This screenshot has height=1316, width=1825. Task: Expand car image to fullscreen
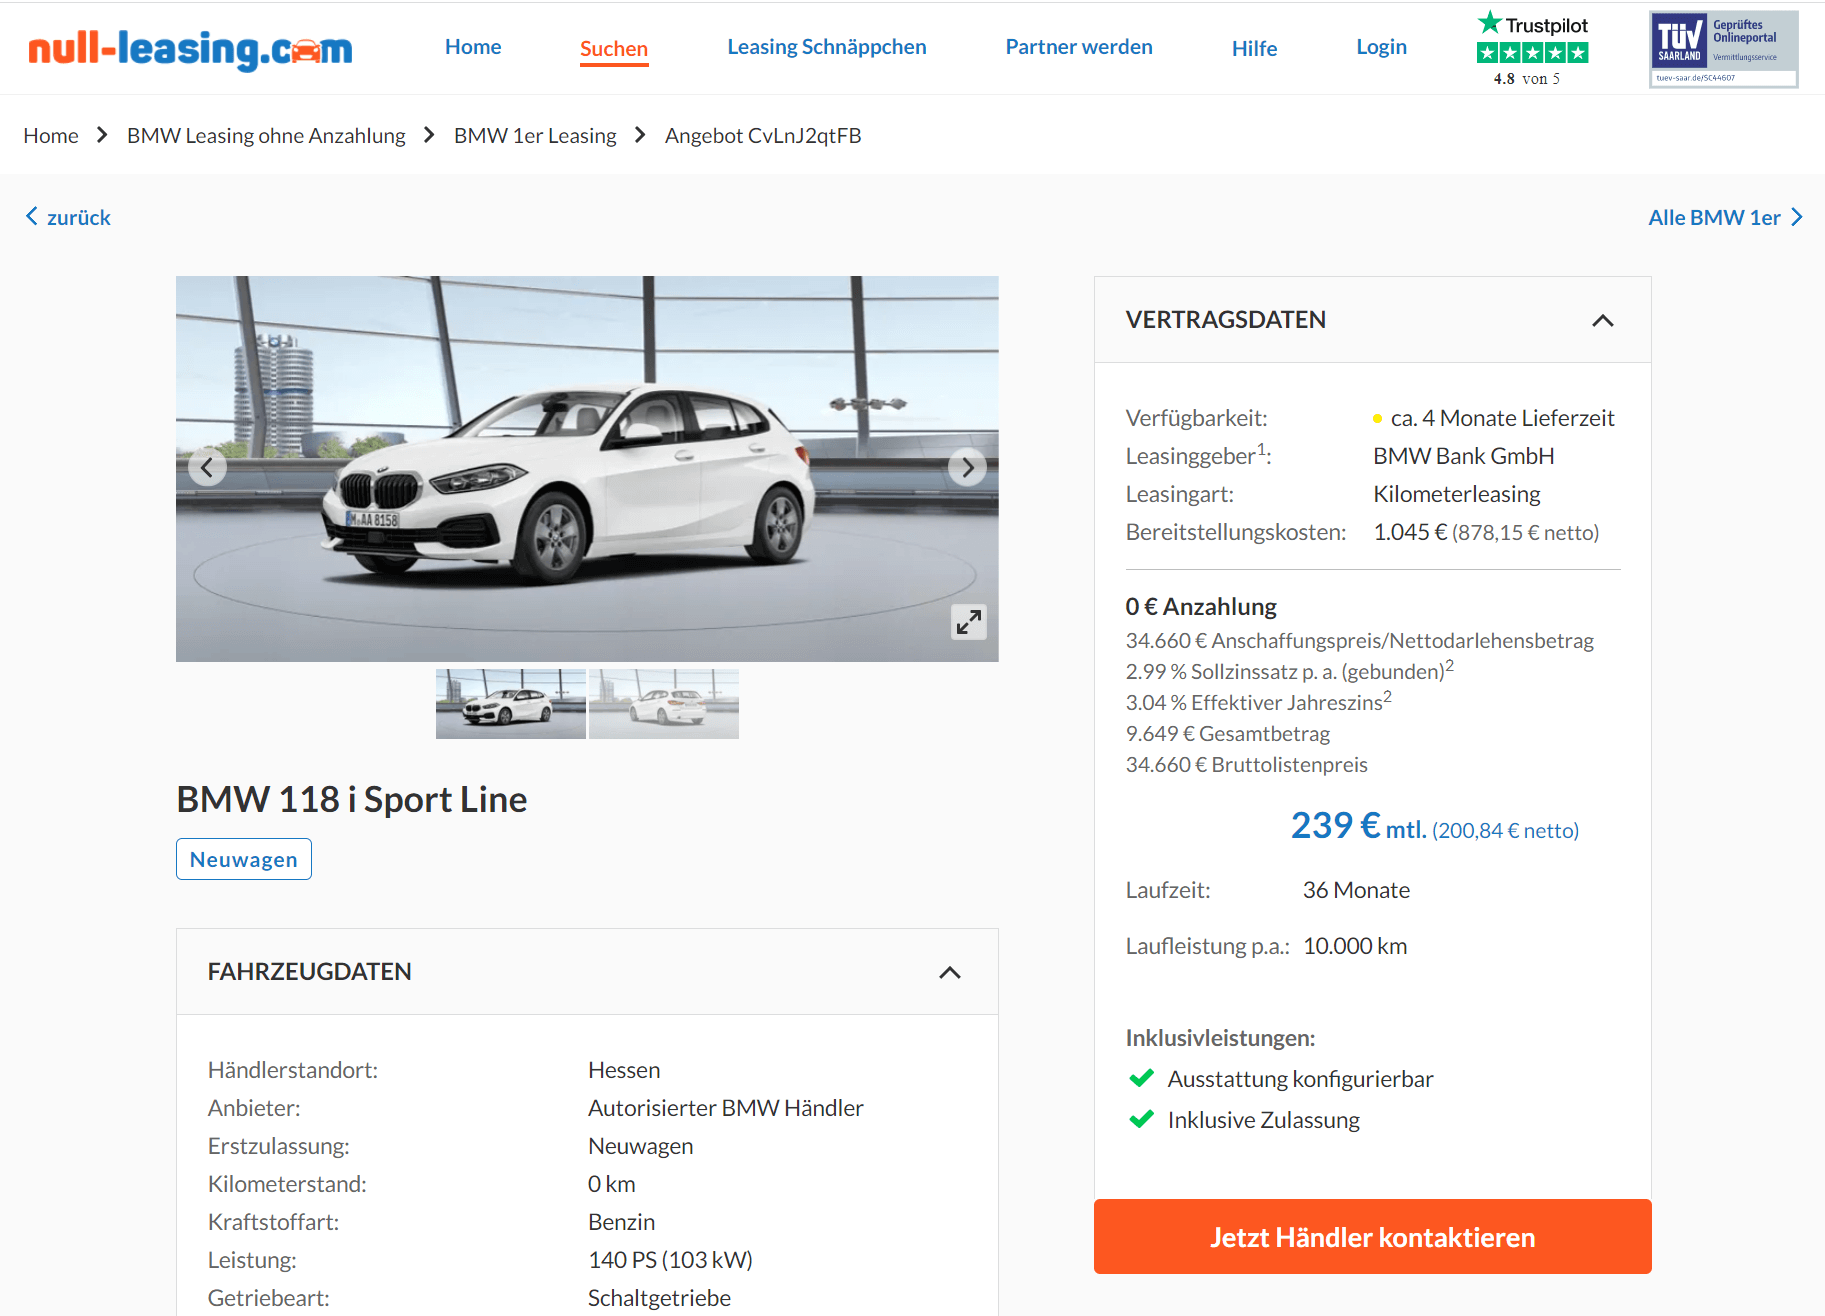click(968, 621)
